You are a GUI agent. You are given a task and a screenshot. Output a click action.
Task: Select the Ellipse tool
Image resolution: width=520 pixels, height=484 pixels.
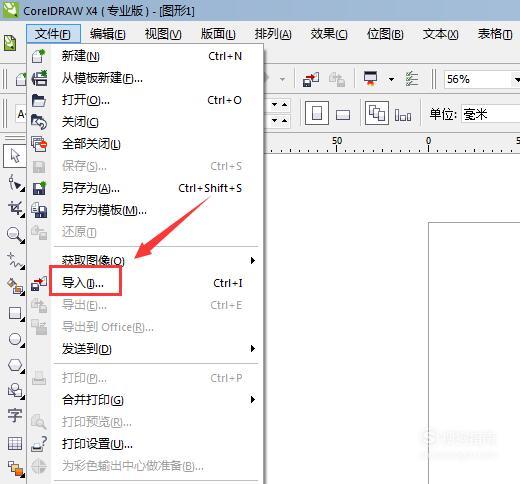tap(15, 339)
